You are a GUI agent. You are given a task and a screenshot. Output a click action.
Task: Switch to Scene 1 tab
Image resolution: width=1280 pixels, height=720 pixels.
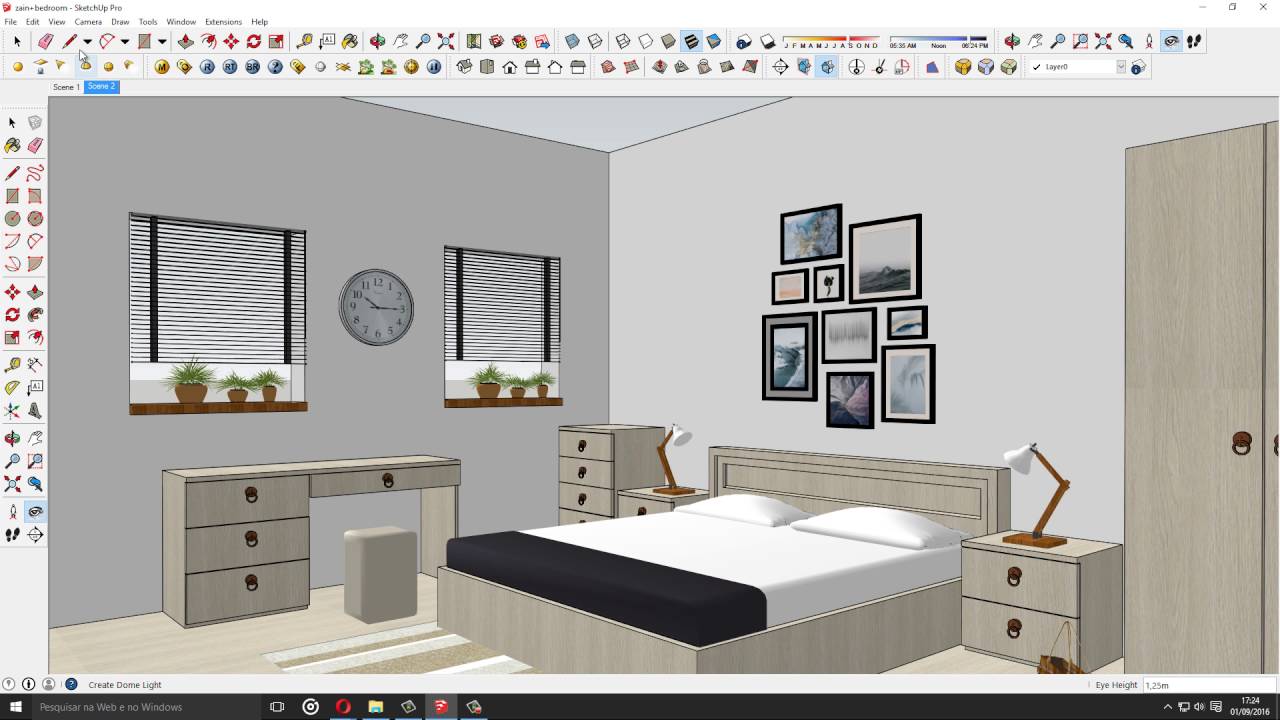tap(66, 87)
